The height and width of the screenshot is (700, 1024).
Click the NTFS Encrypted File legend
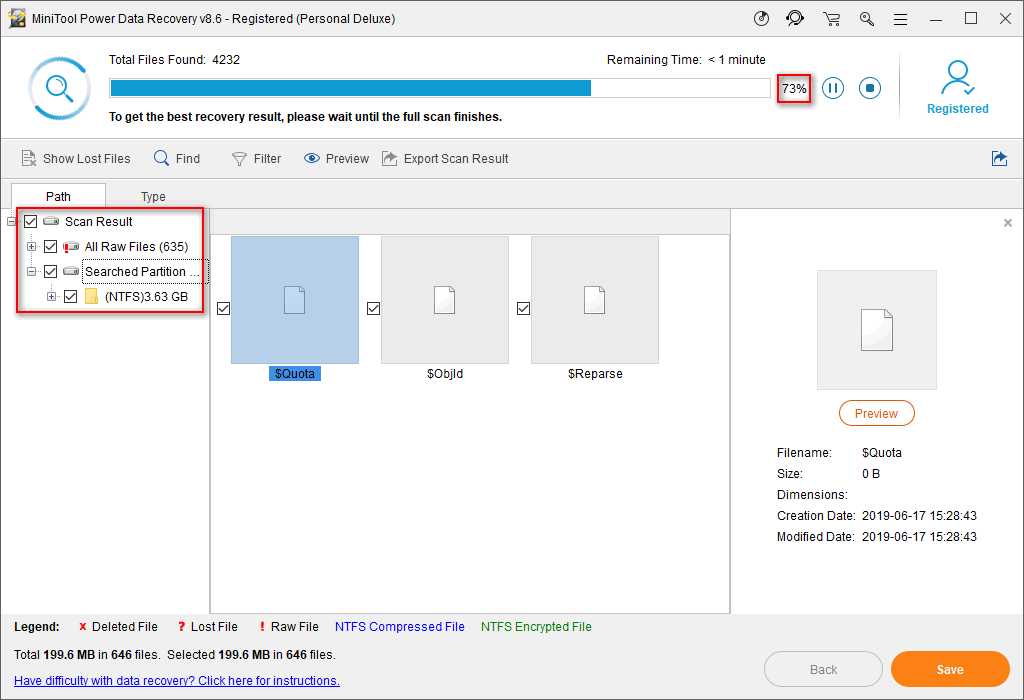(536, 626)
